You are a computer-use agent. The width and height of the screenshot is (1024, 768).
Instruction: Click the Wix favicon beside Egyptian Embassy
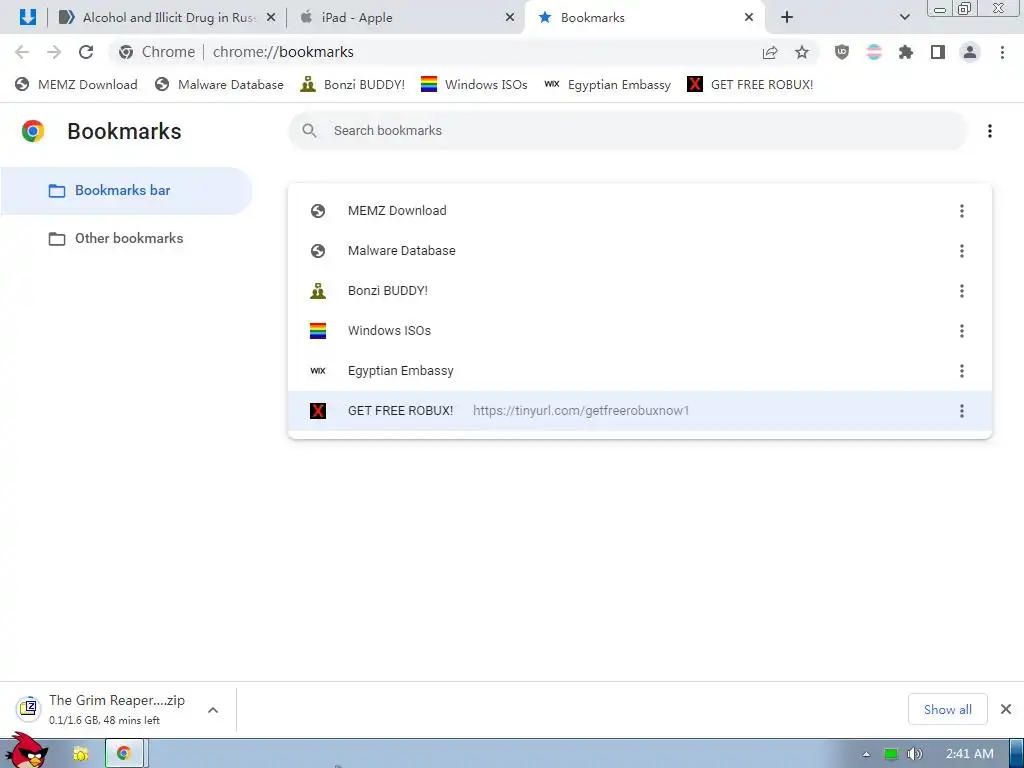(x=318, y=371)
